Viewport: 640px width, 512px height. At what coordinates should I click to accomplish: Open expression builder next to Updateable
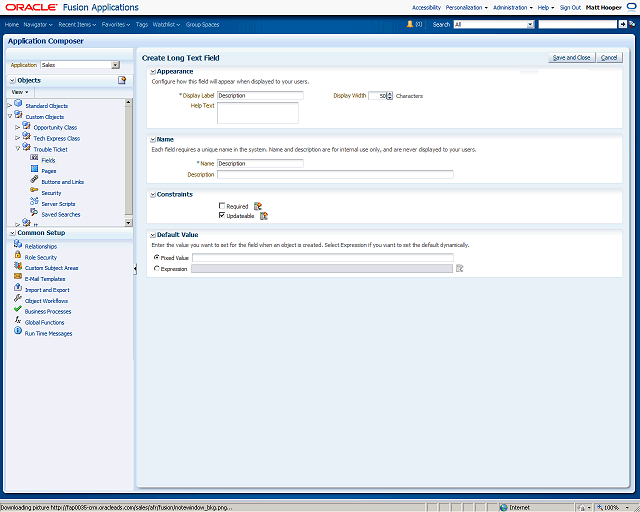click(264, 216)
